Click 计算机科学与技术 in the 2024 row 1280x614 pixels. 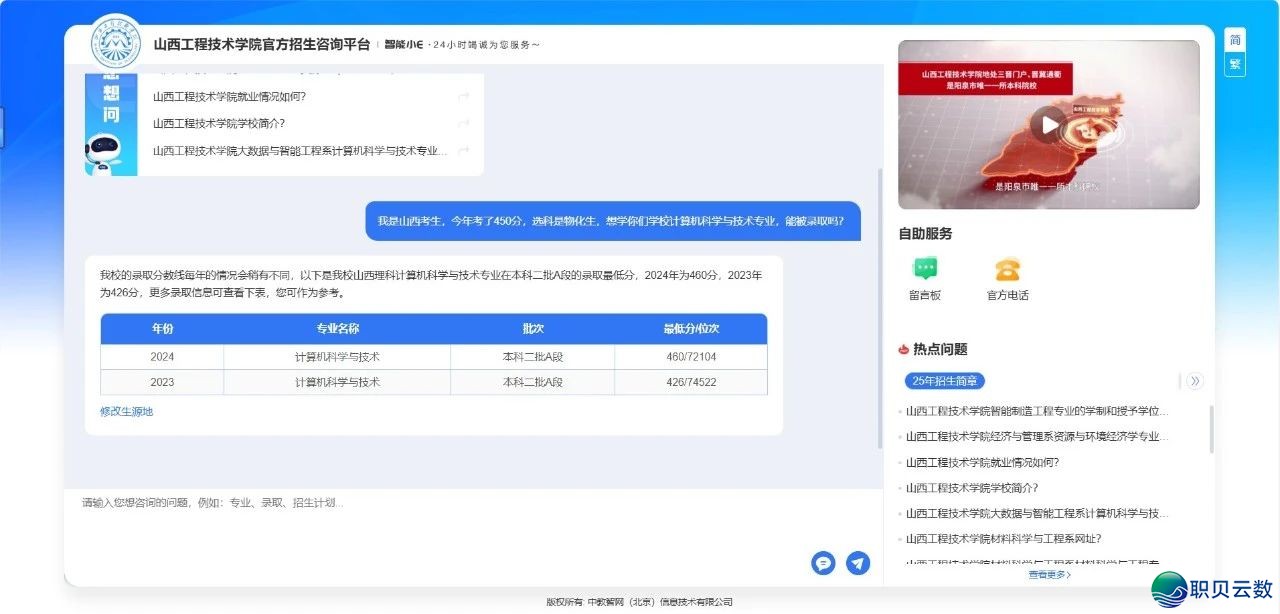click(337, 357)
